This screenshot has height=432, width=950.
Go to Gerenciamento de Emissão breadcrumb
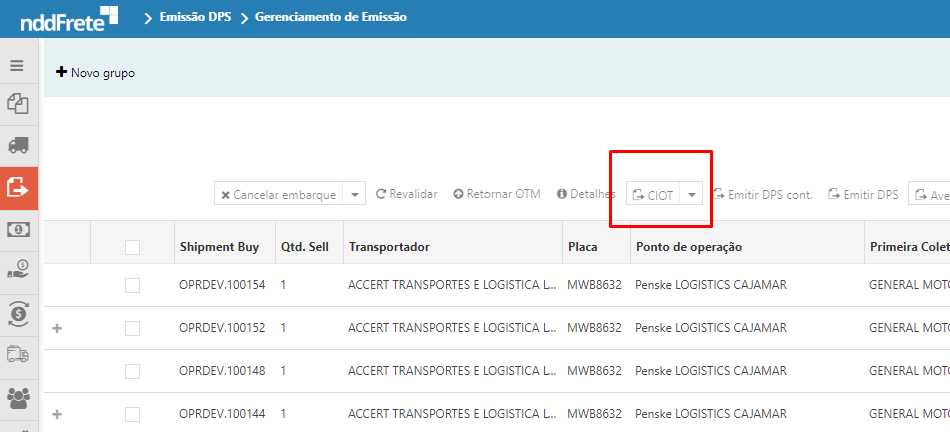(331, 17)
